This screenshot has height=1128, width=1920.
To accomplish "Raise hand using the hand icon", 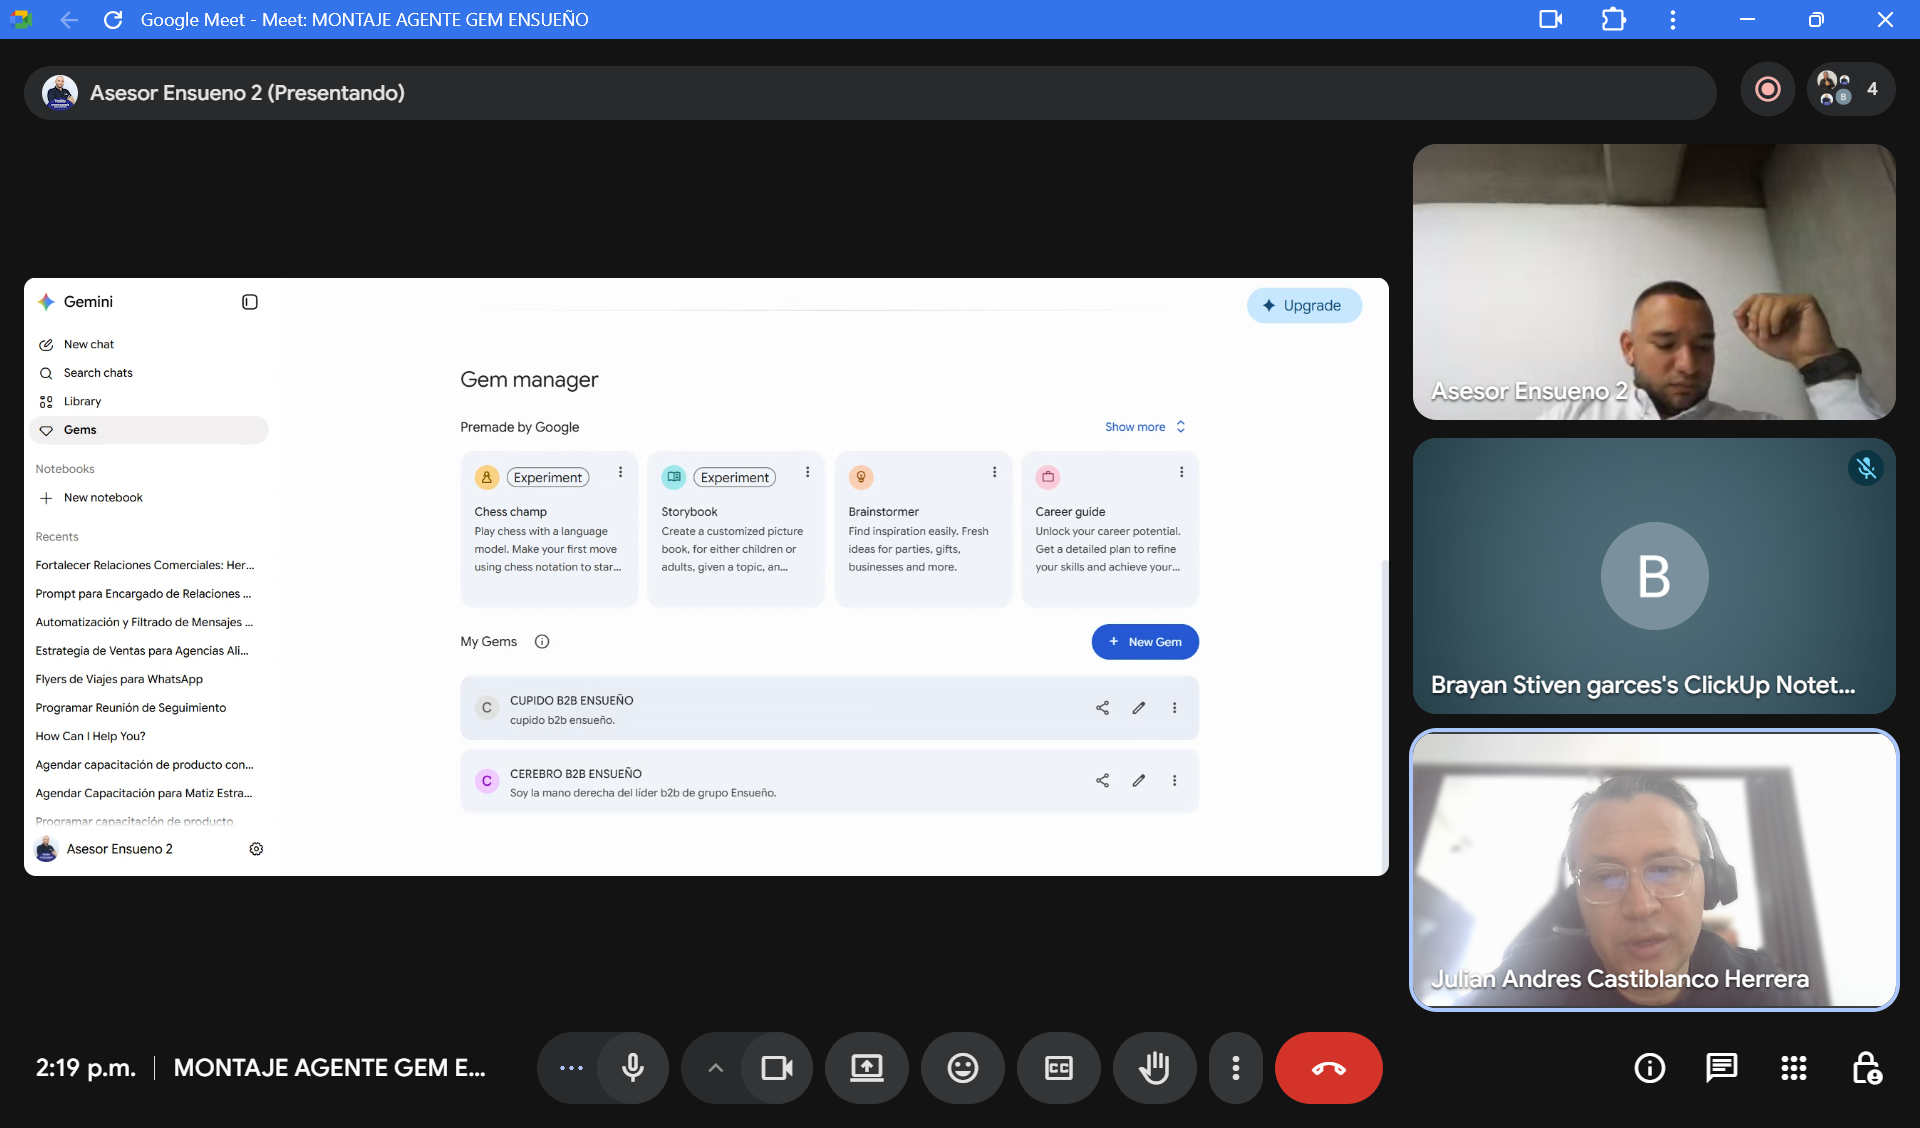I will (1155, 1068).
